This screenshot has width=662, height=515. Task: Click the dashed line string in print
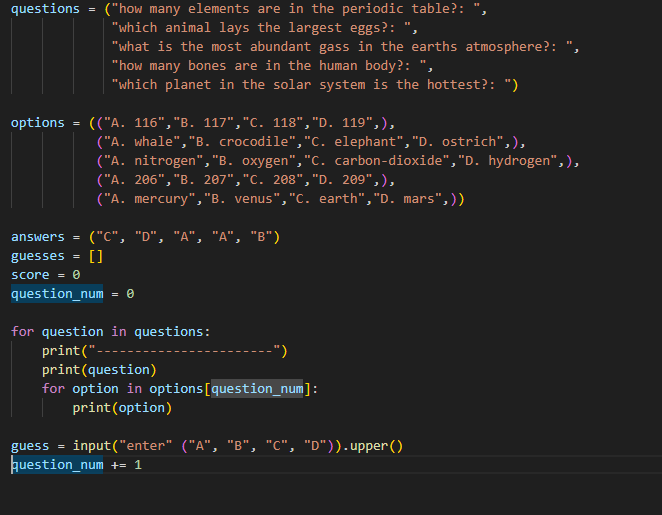[188, 351]
